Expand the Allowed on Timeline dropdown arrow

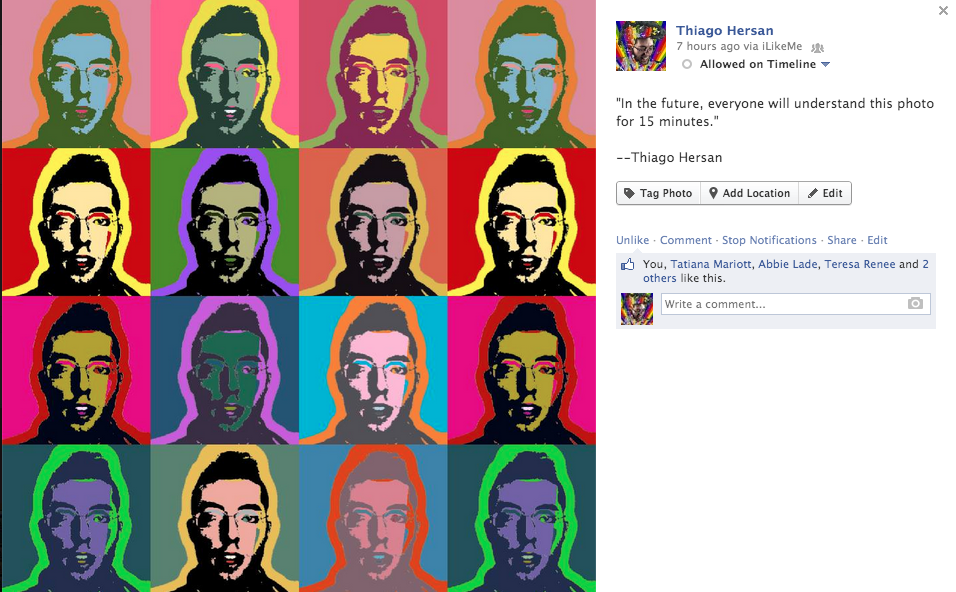pos(826,64)
